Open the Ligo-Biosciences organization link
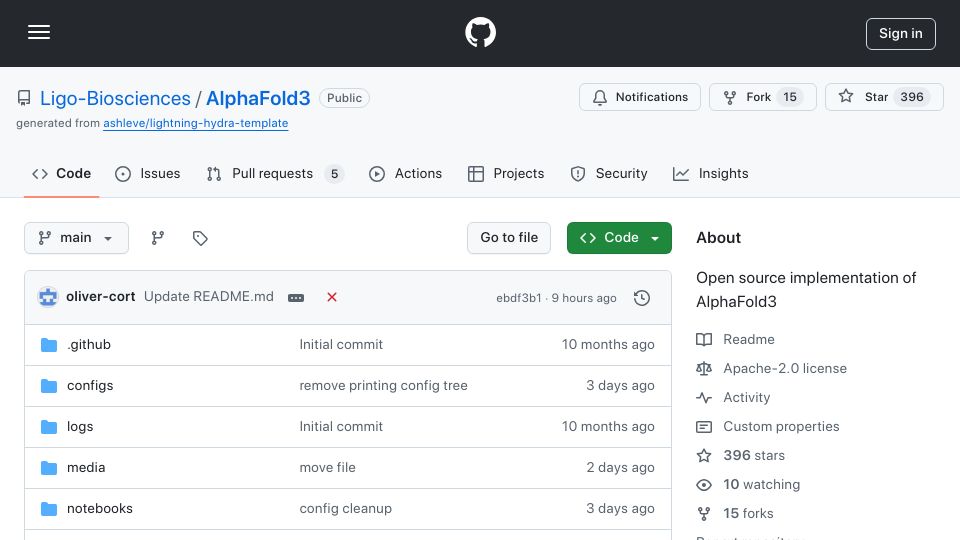This screenshot has height=540, width=960. tap(115, 98)
